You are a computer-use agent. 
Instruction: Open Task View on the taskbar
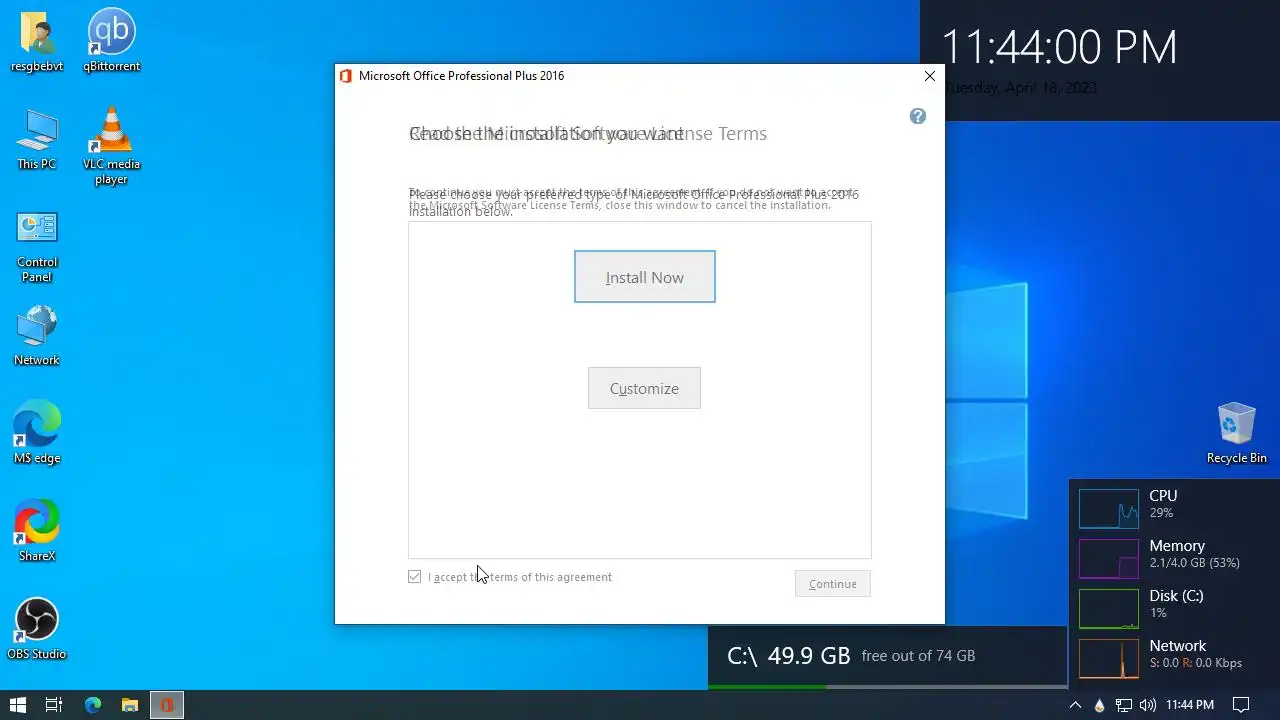54,705
